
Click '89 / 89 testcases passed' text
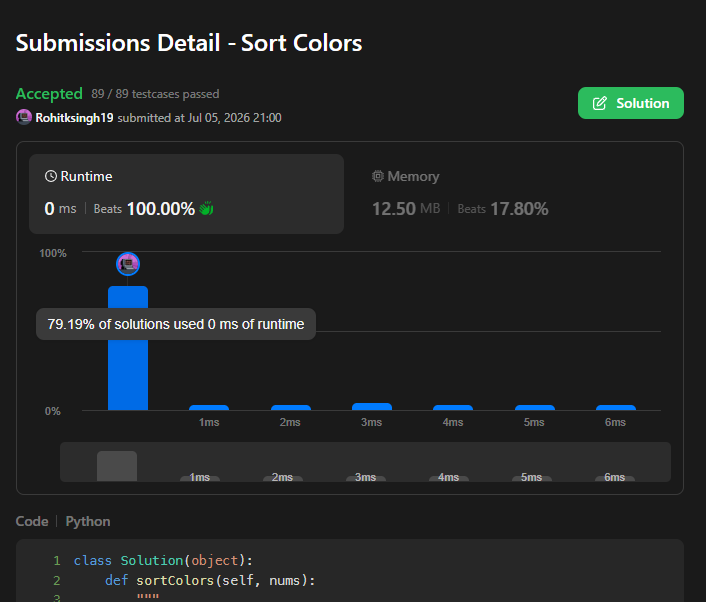[155, 94]
